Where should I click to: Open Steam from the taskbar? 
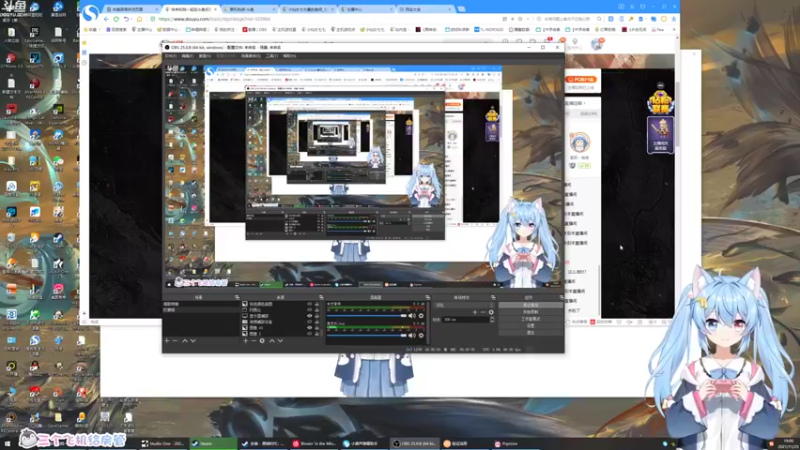[213, 444]
